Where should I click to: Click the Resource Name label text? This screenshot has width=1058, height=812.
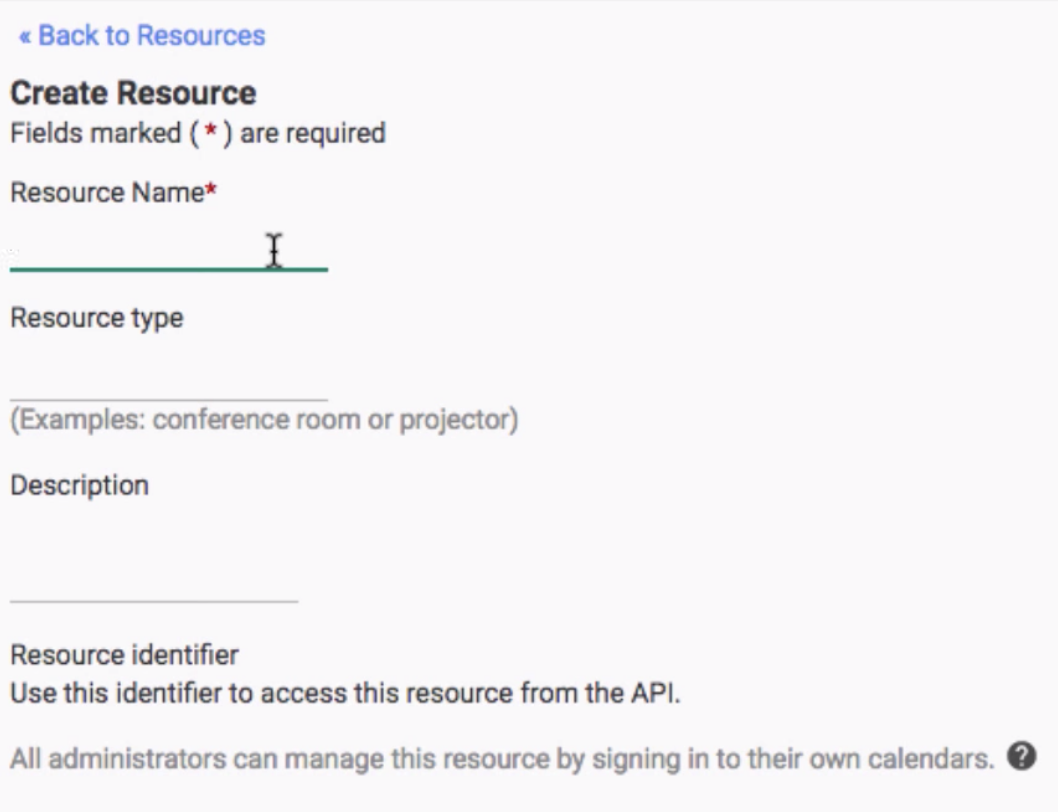click(107, 193)
